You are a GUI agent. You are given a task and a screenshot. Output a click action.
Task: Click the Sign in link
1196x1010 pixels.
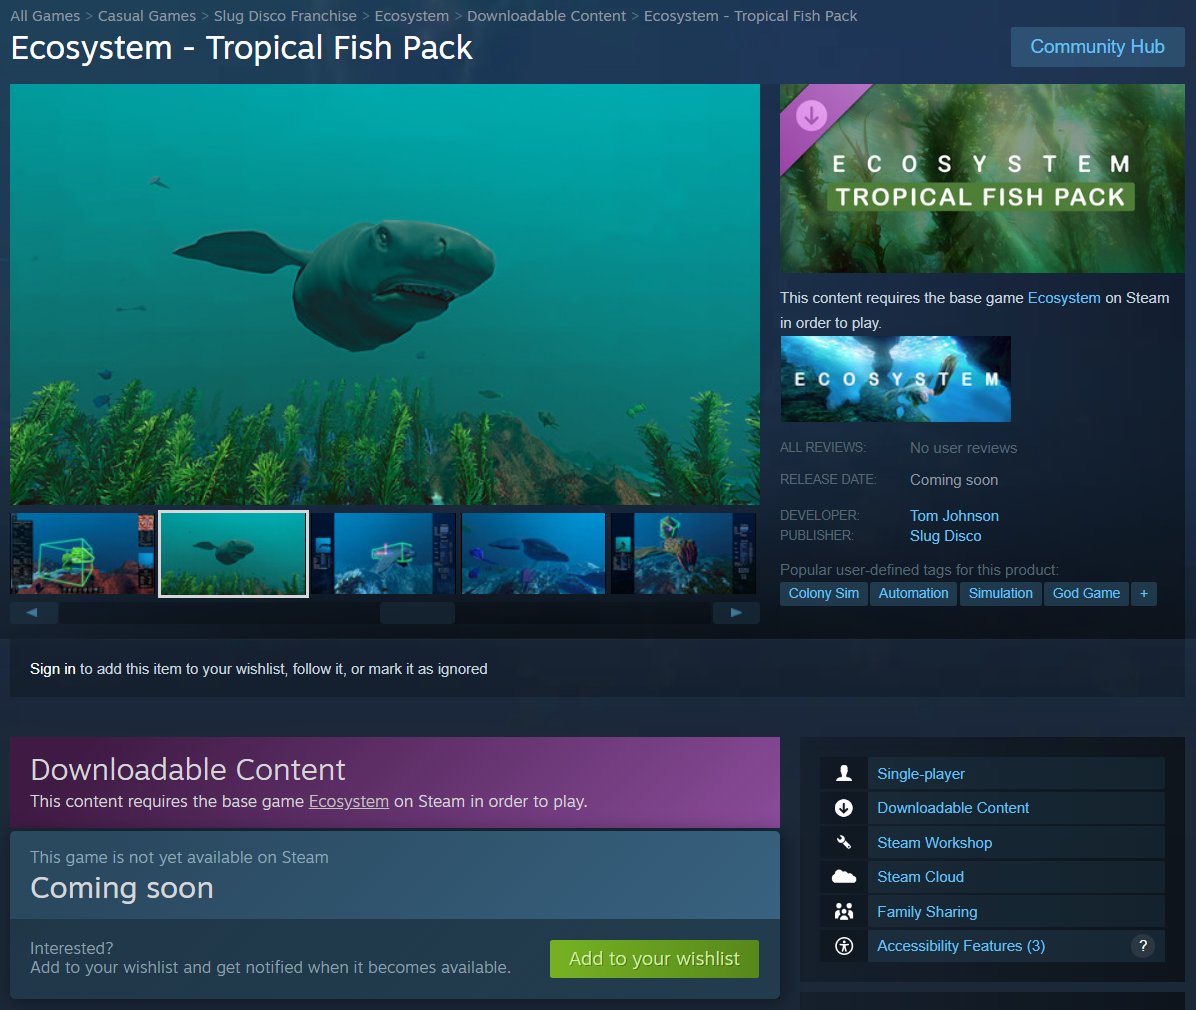pyautogui.click(x=53, y=669)
